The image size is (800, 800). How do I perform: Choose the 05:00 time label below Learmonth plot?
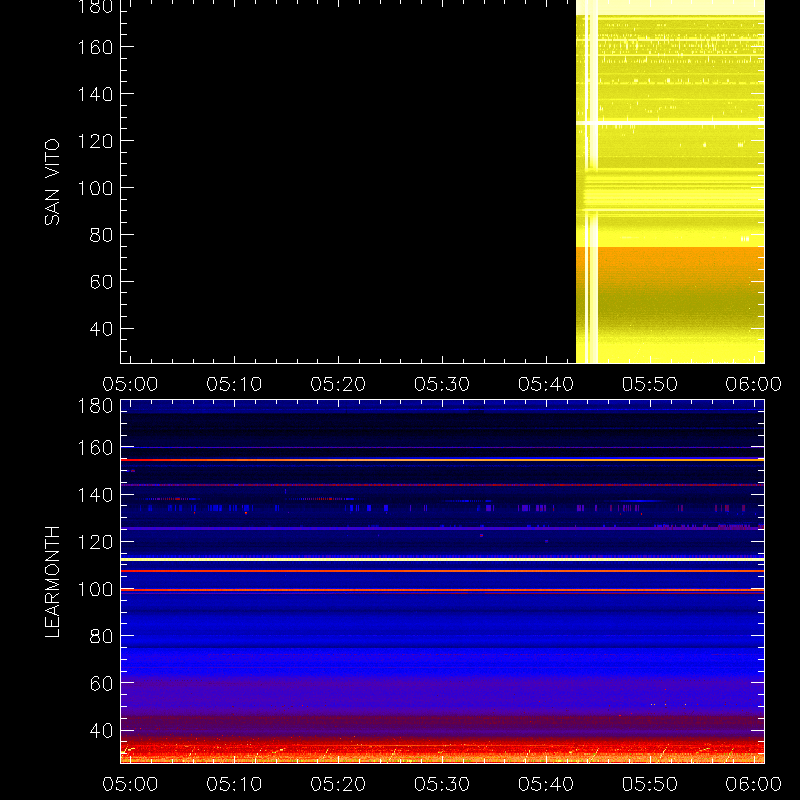click(x=130, y=784)
